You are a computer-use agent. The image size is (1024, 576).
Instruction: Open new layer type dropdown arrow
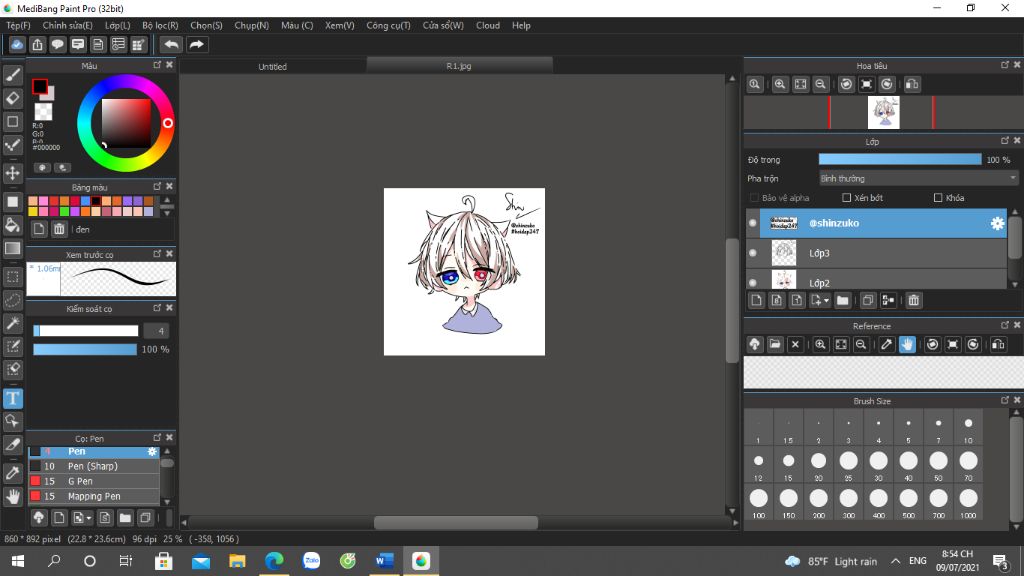(826, 300)
